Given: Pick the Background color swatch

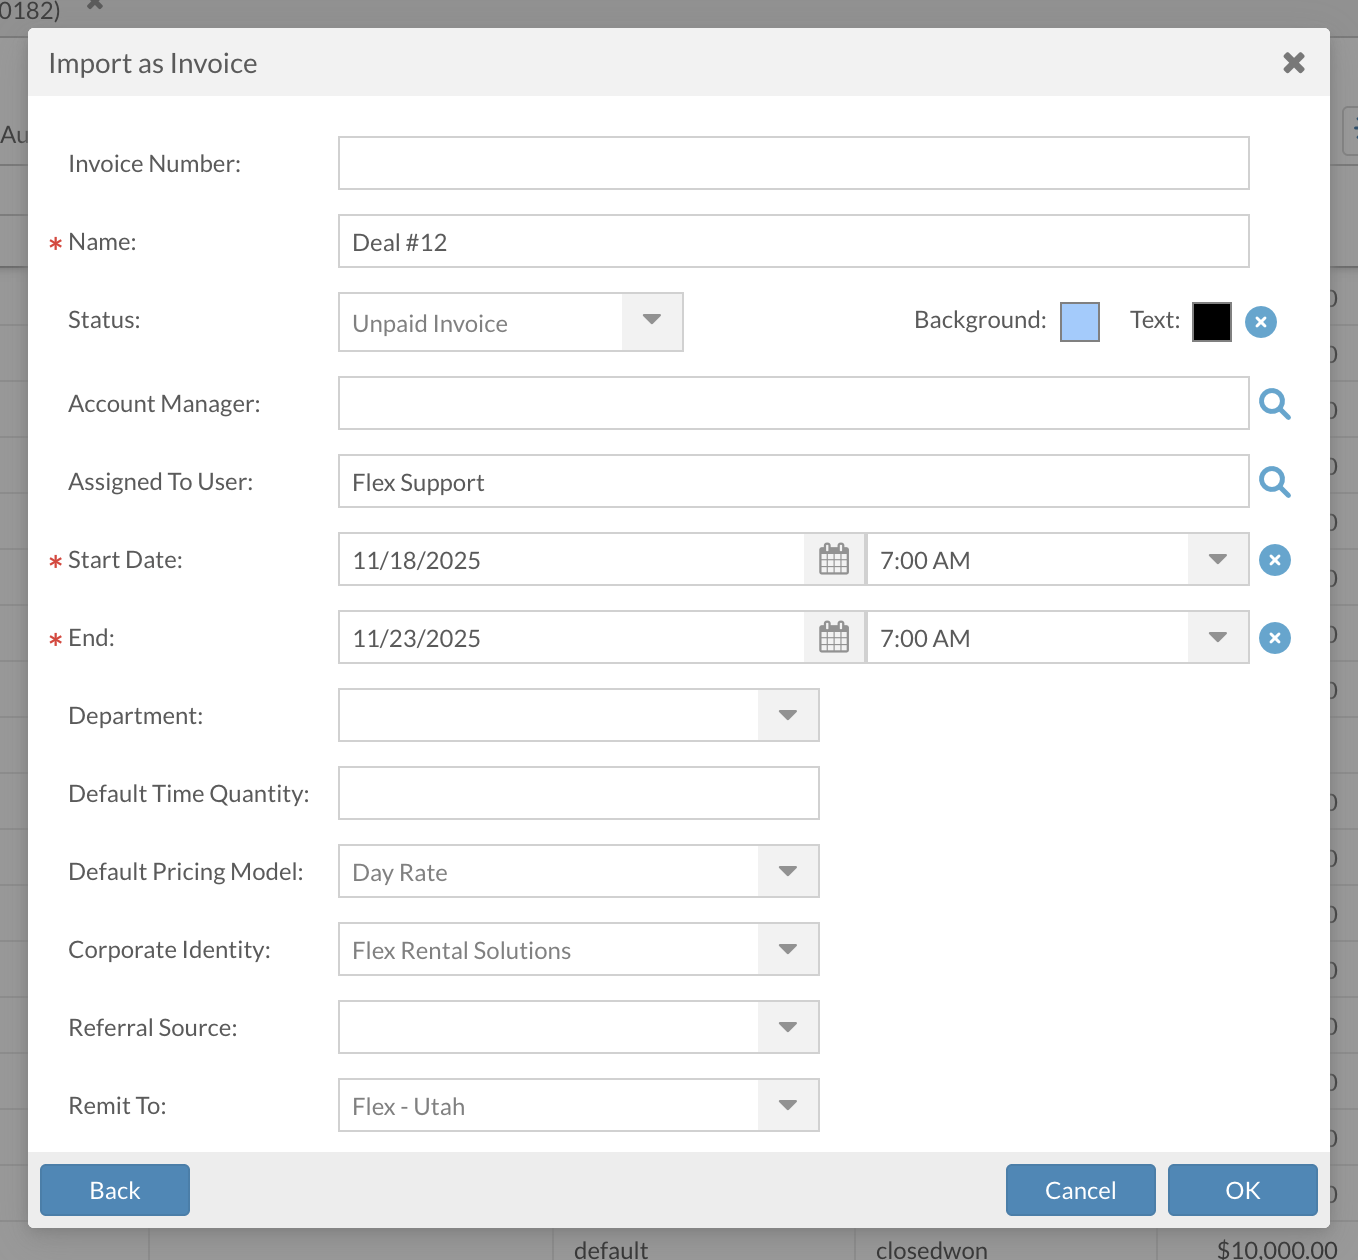Looking at the screenshot, I should (1079, 322).
